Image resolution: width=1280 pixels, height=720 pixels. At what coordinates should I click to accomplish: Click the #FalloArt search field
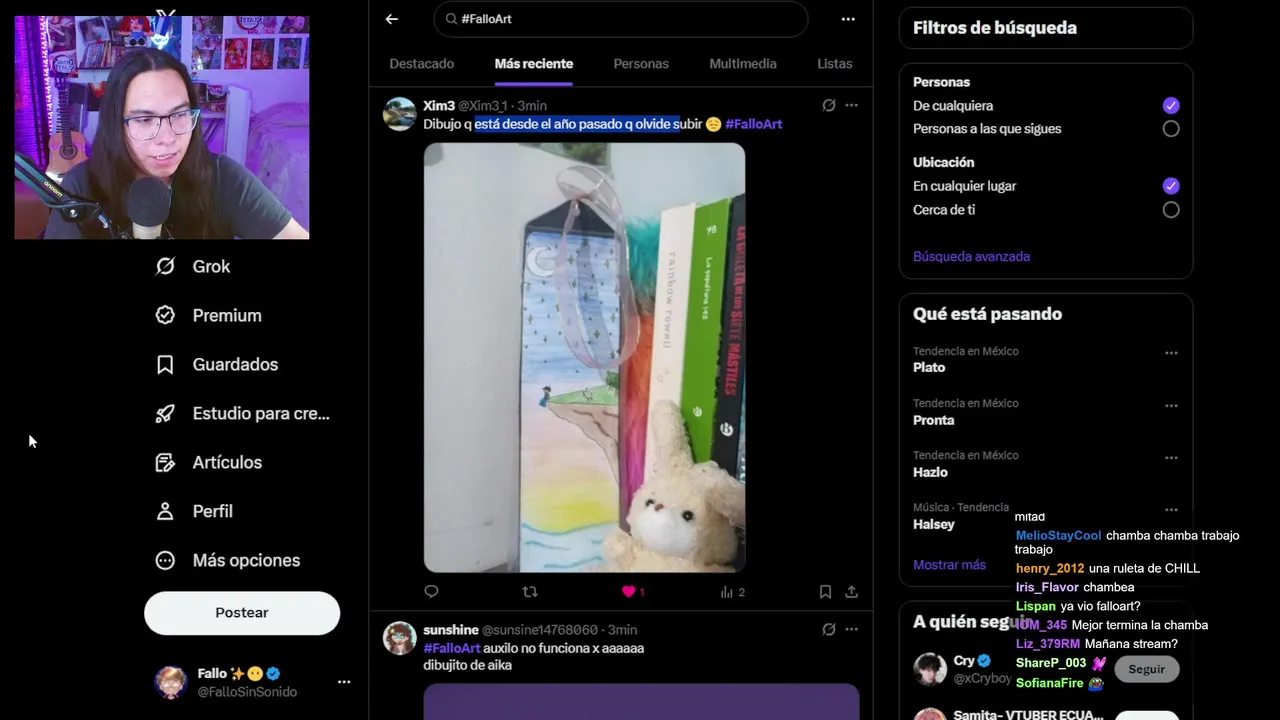tap(620, 19)
